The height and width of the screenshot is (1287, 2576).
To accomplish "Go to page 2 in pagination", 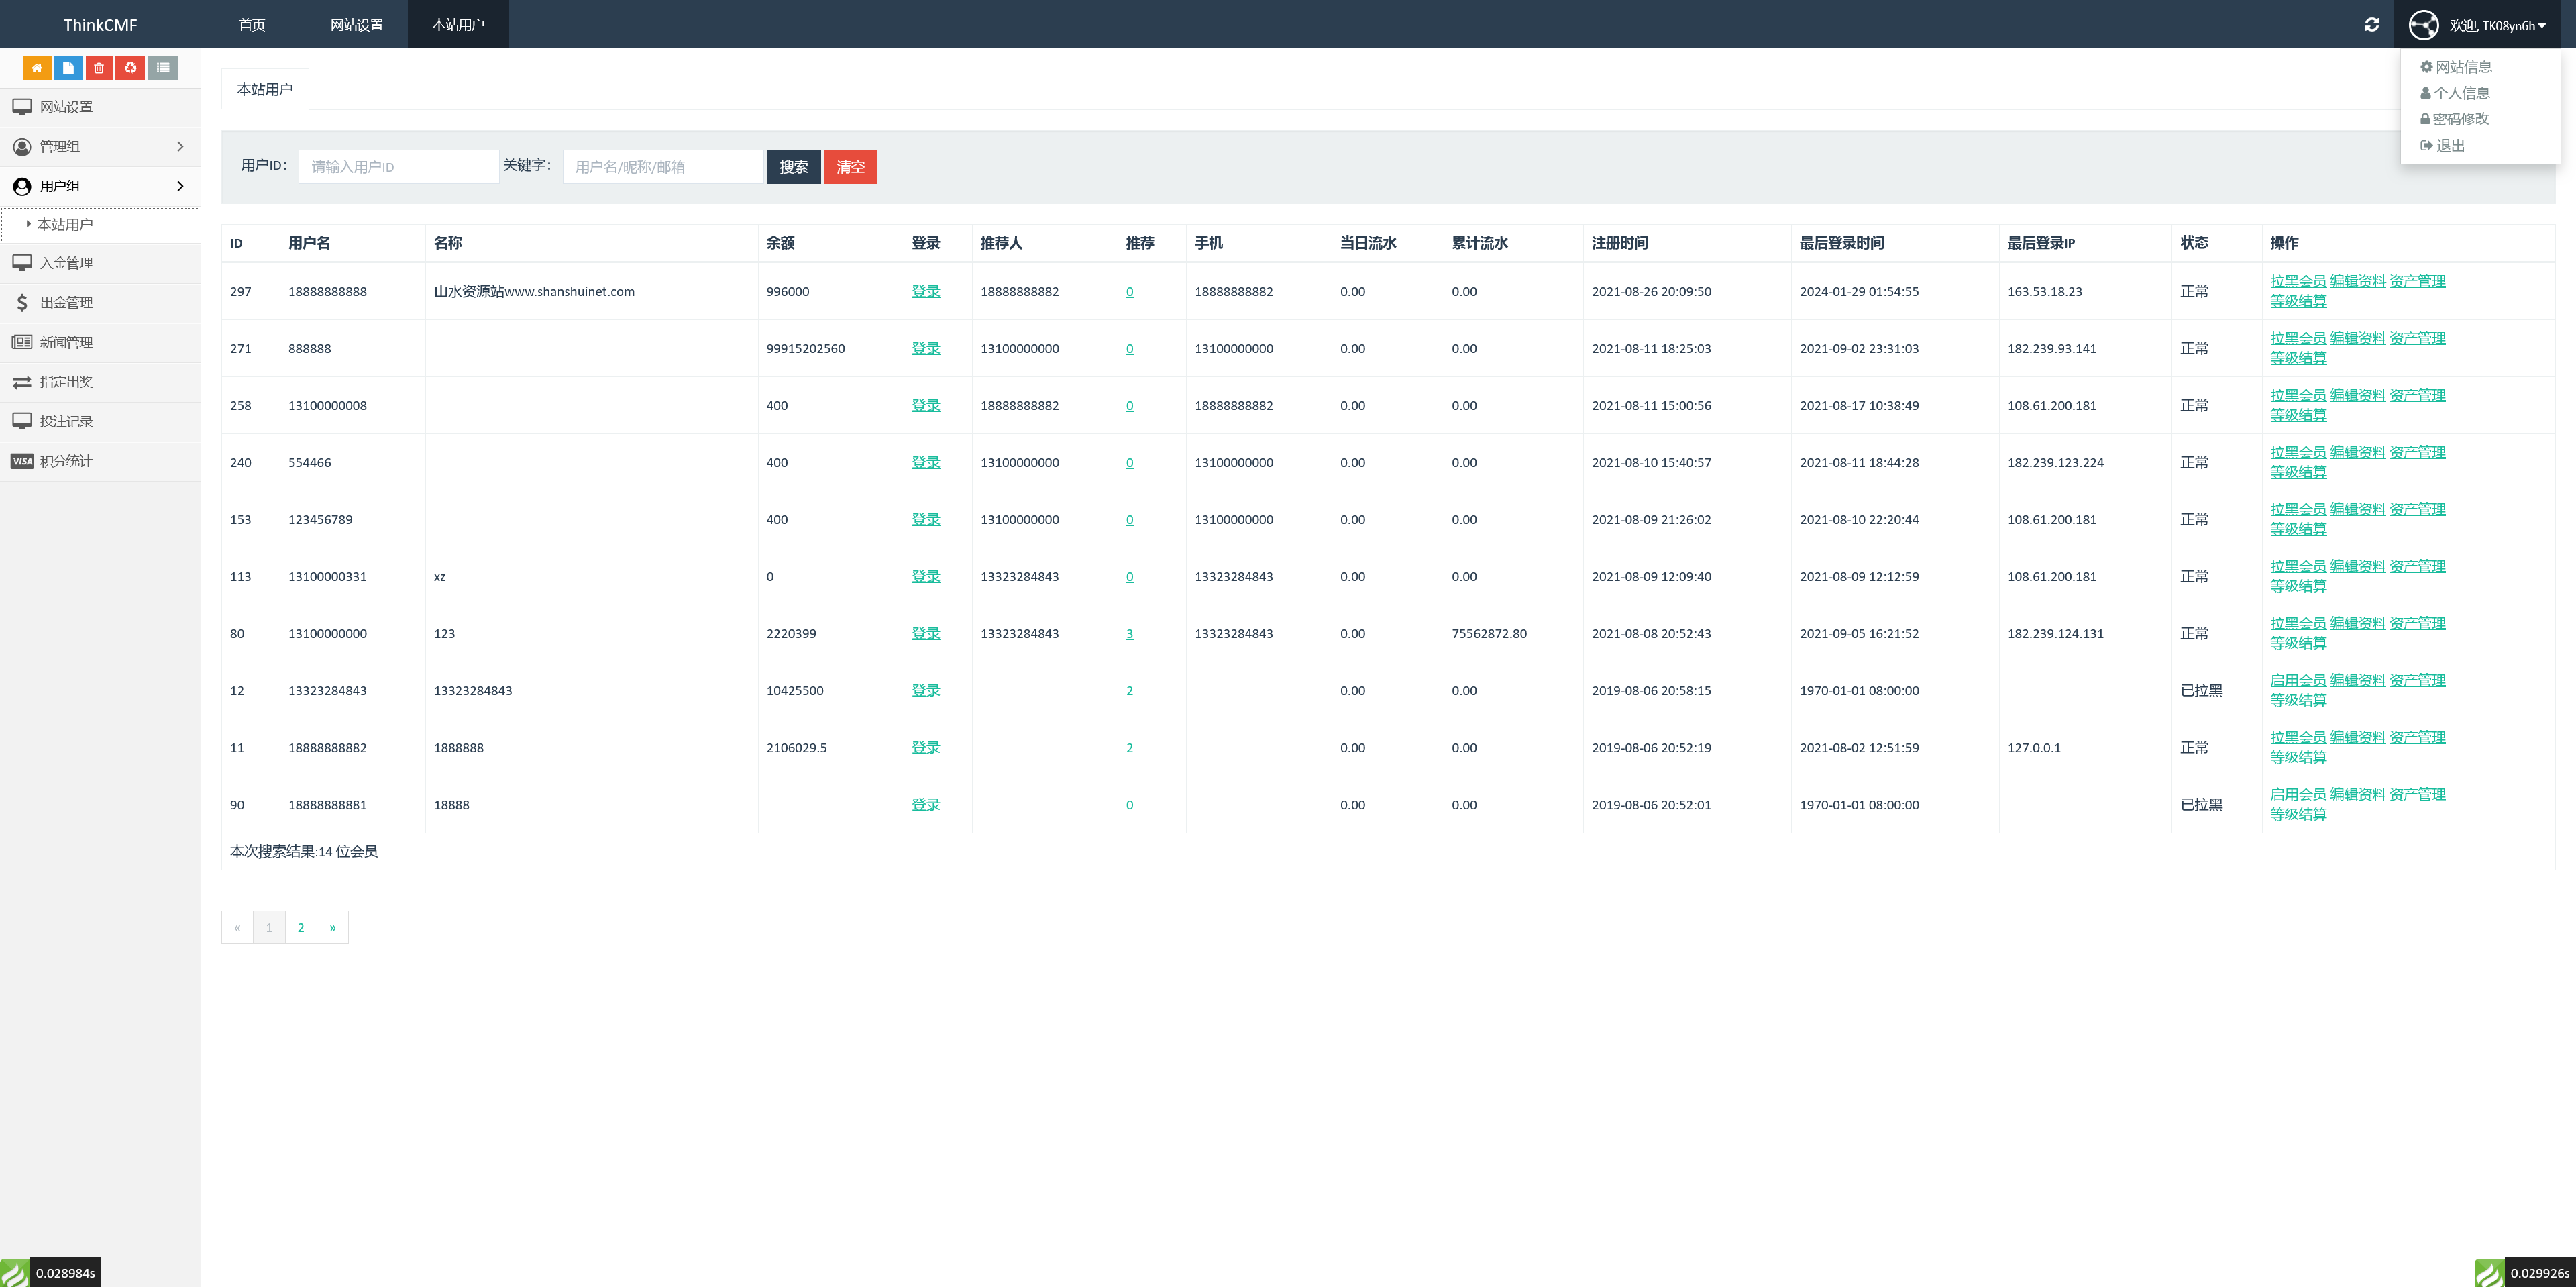I will 301,928.
